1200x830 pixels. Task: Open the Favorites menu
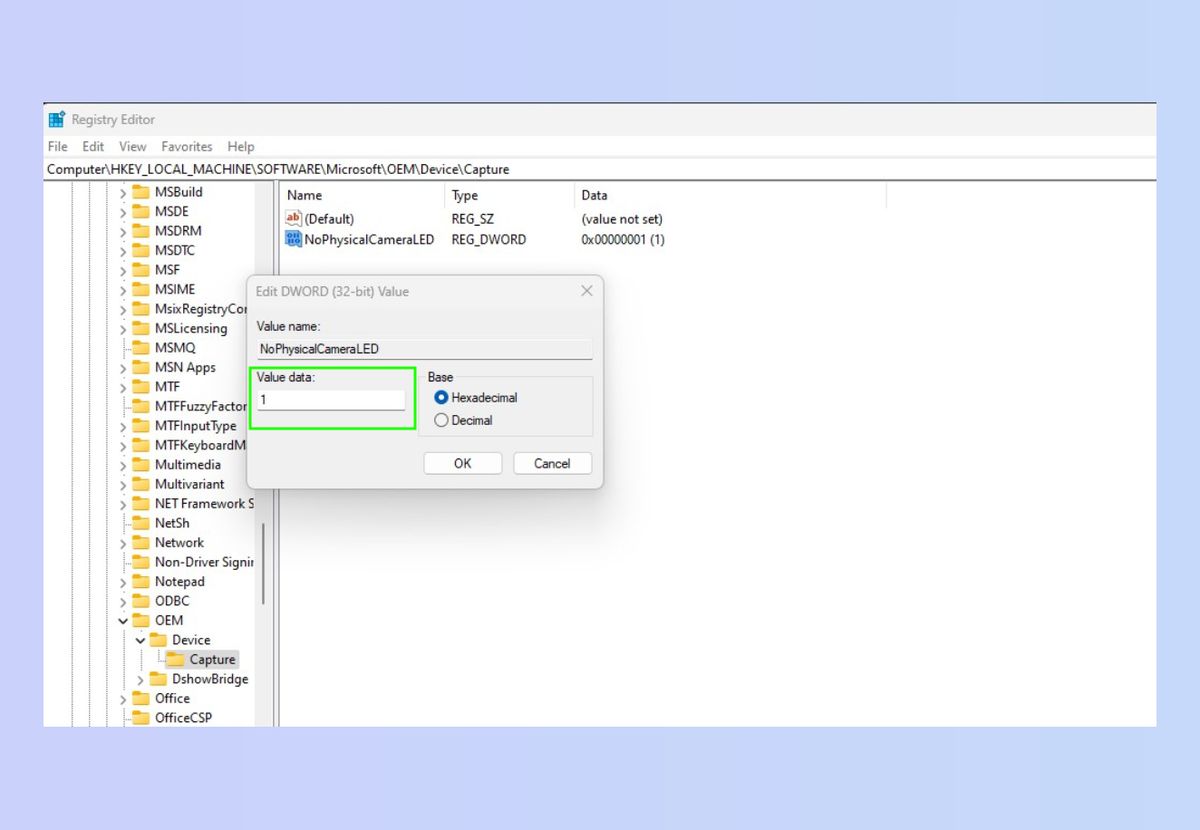186,146
